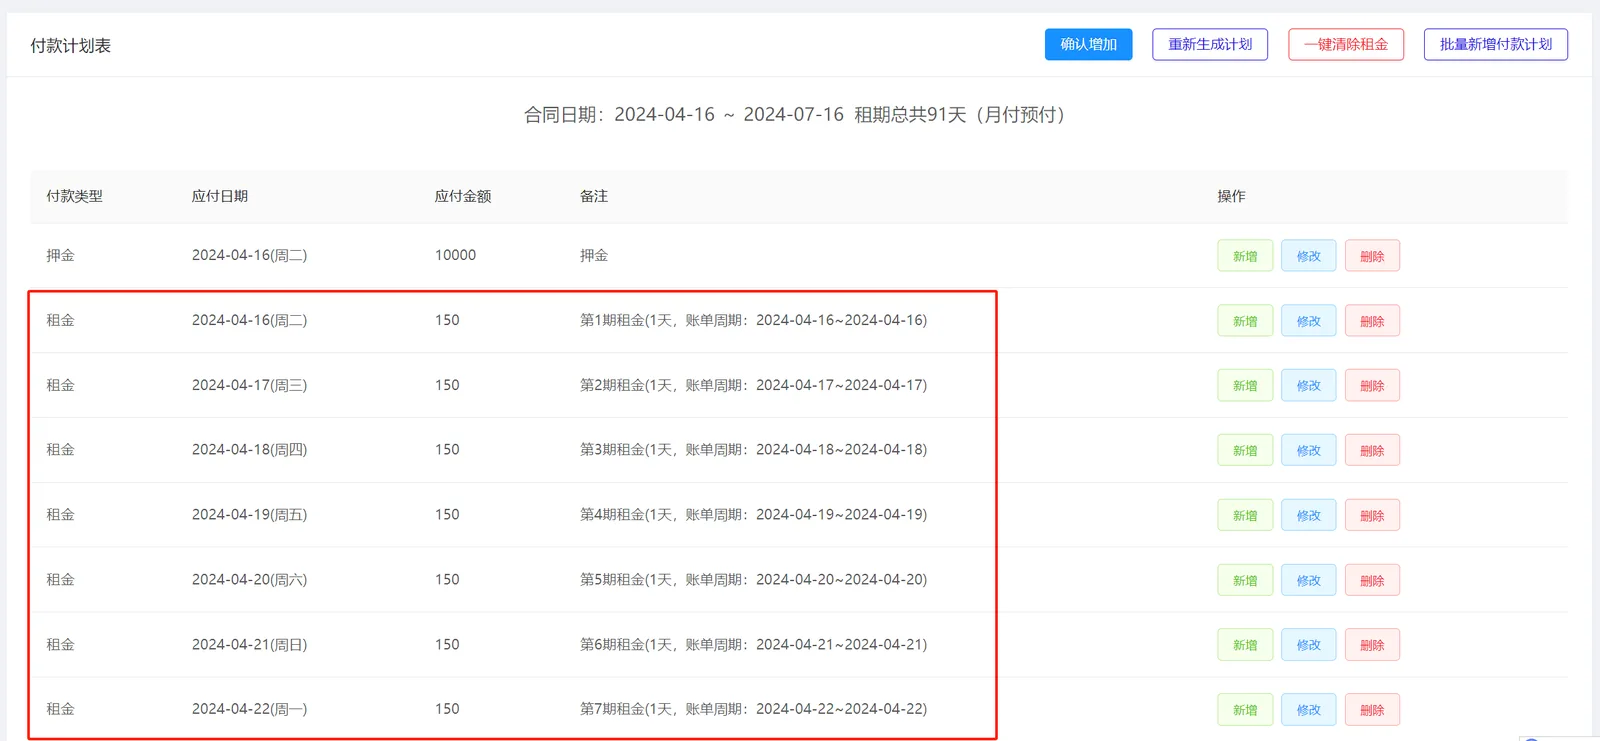Click the 第5期租金 remark text
1600x741 pixels.
tap(753, 580)
